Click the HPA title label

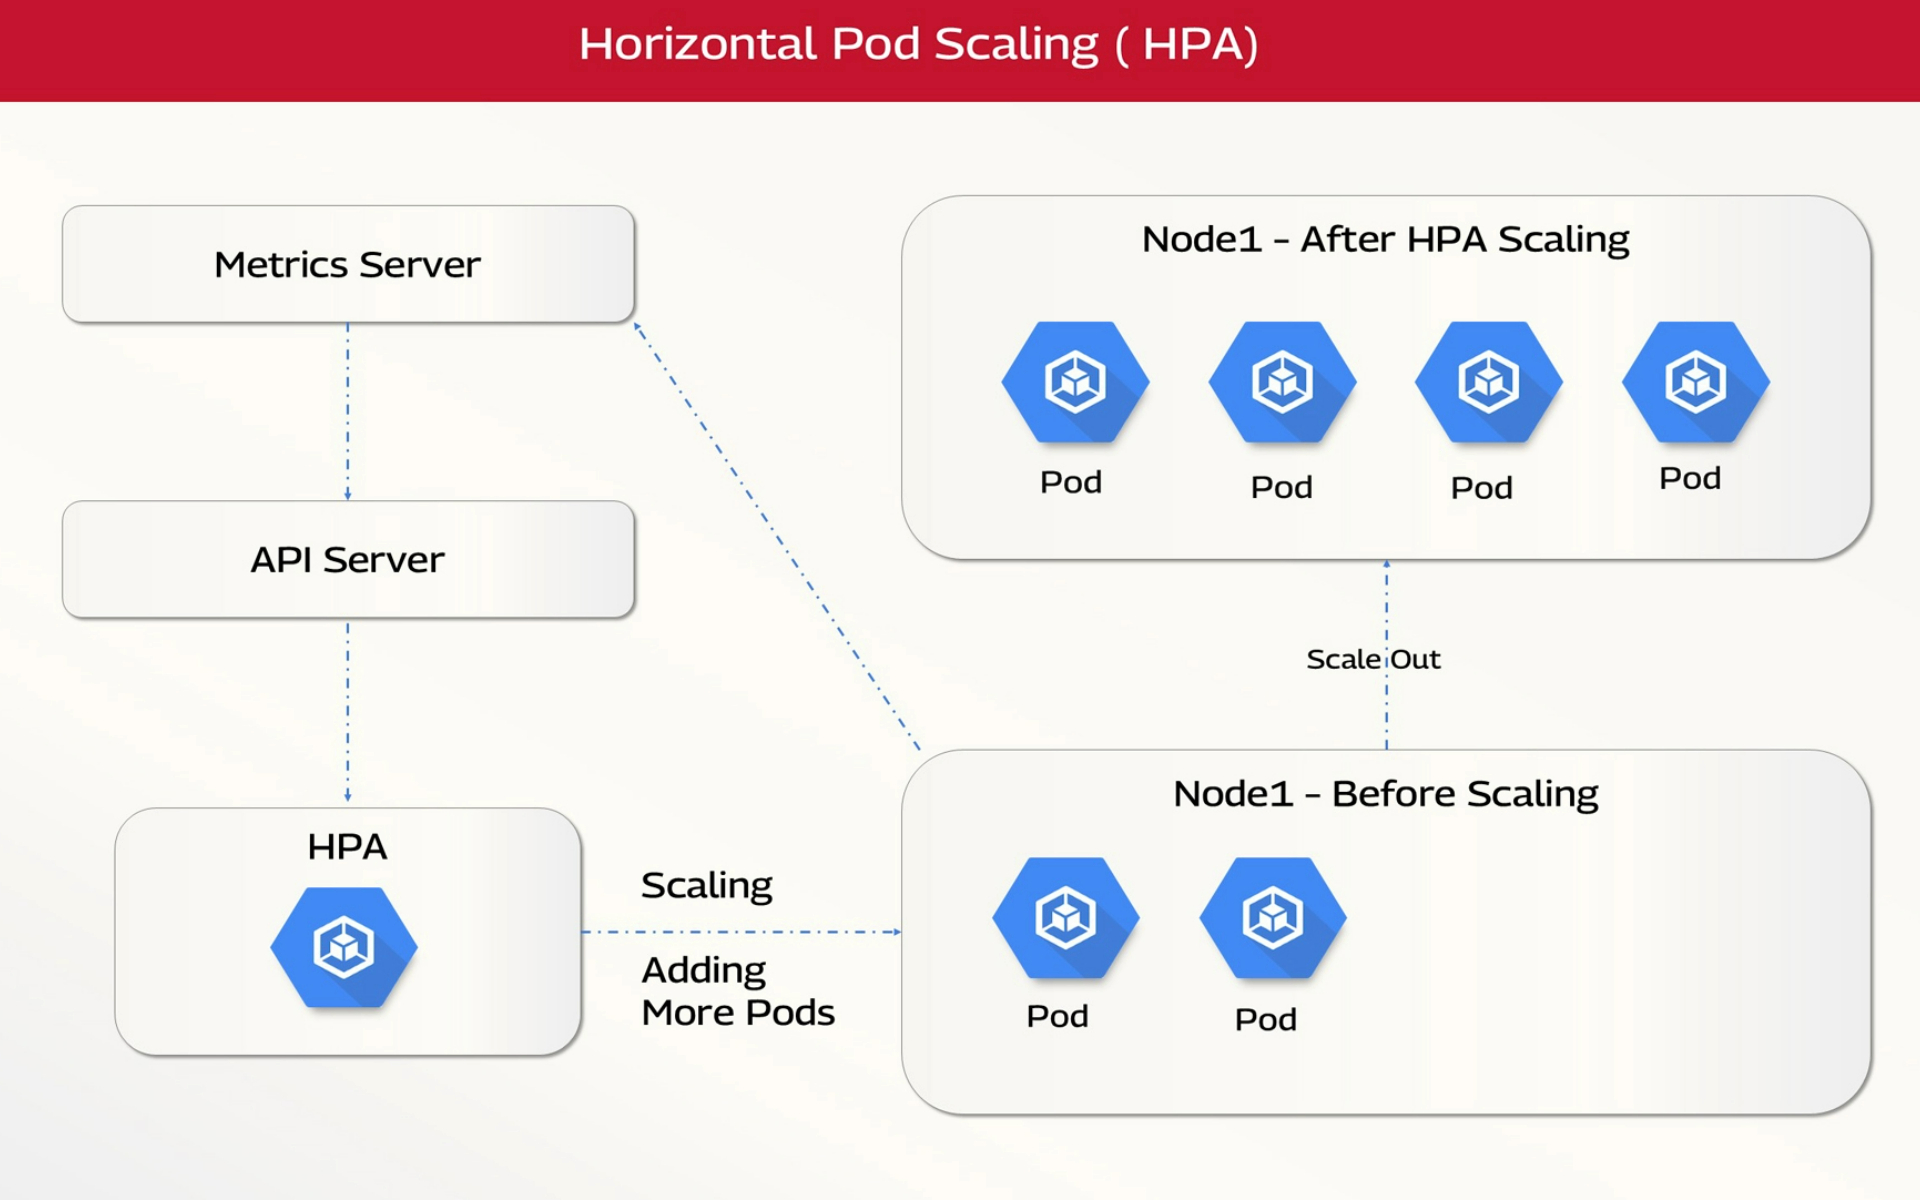(x=347, y=847)
